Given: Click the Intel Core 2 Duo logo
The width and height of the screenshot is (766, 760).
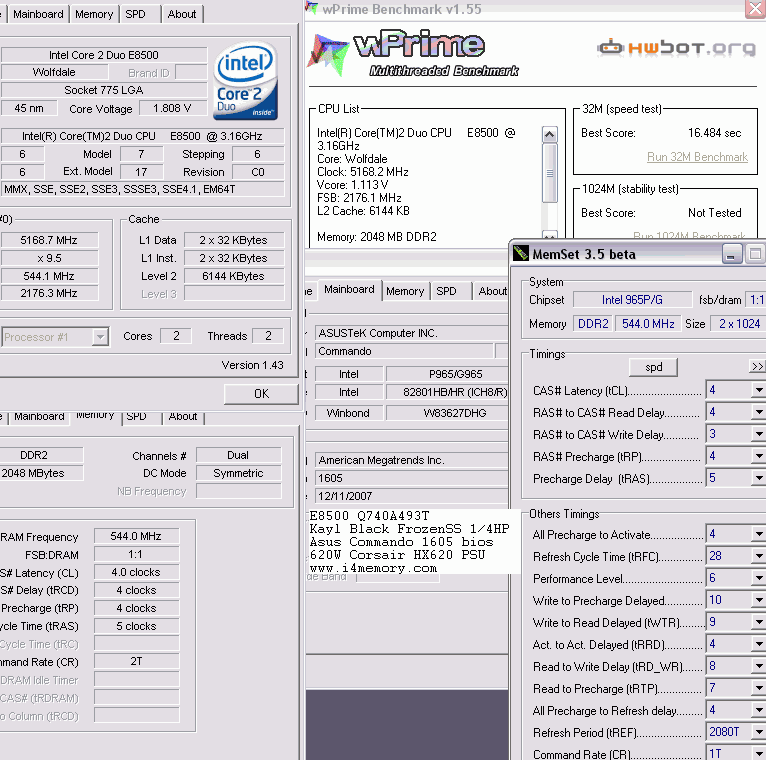Looking at the screenshot, I should pyautogui.click(x=245, y=81).
